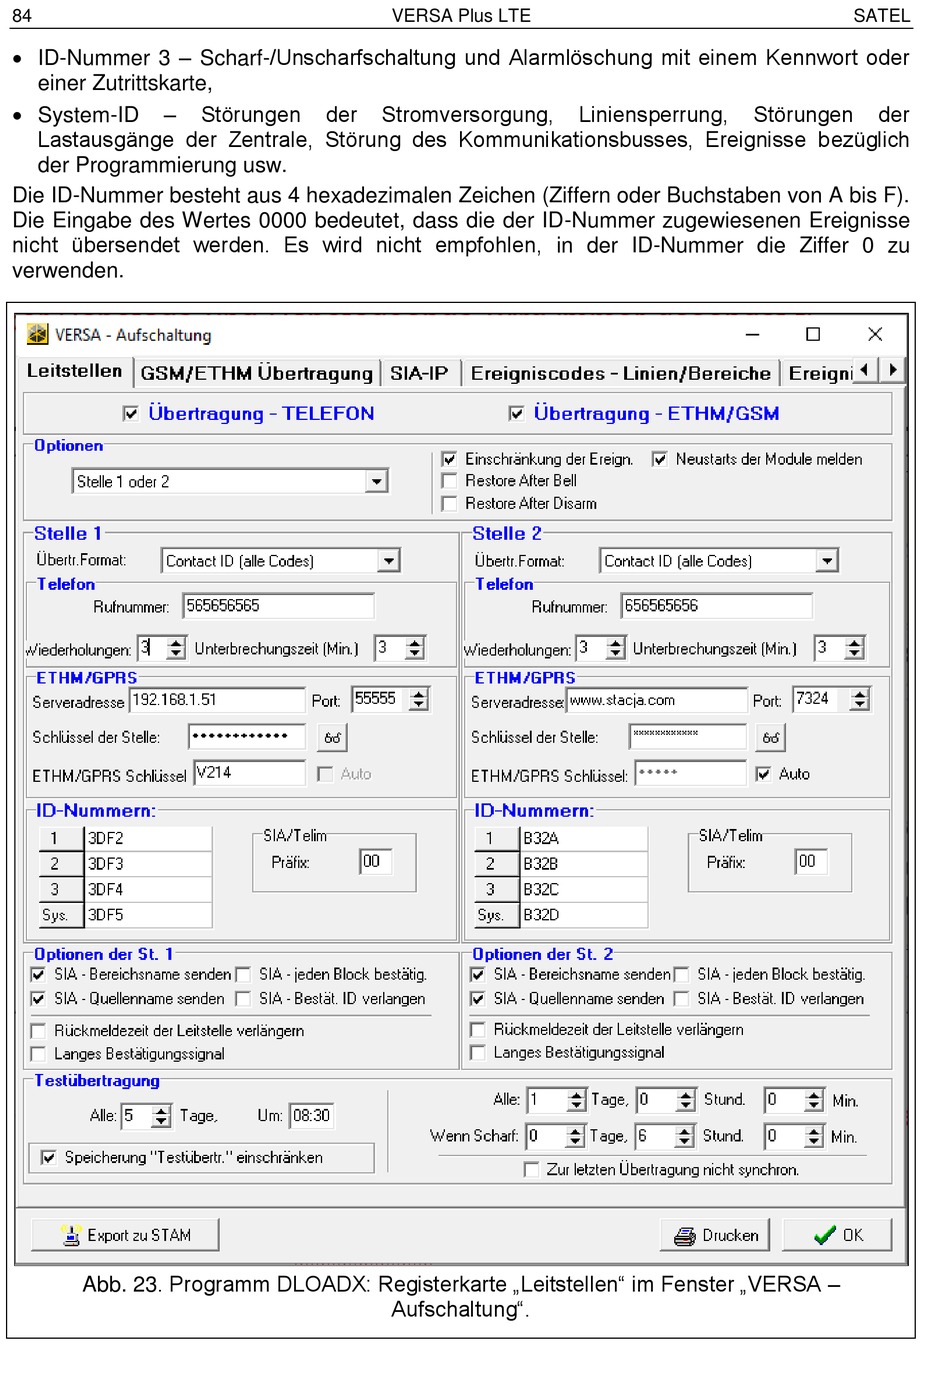Open the Stelle 1 oder 2 dropdown

click(376, 482)
